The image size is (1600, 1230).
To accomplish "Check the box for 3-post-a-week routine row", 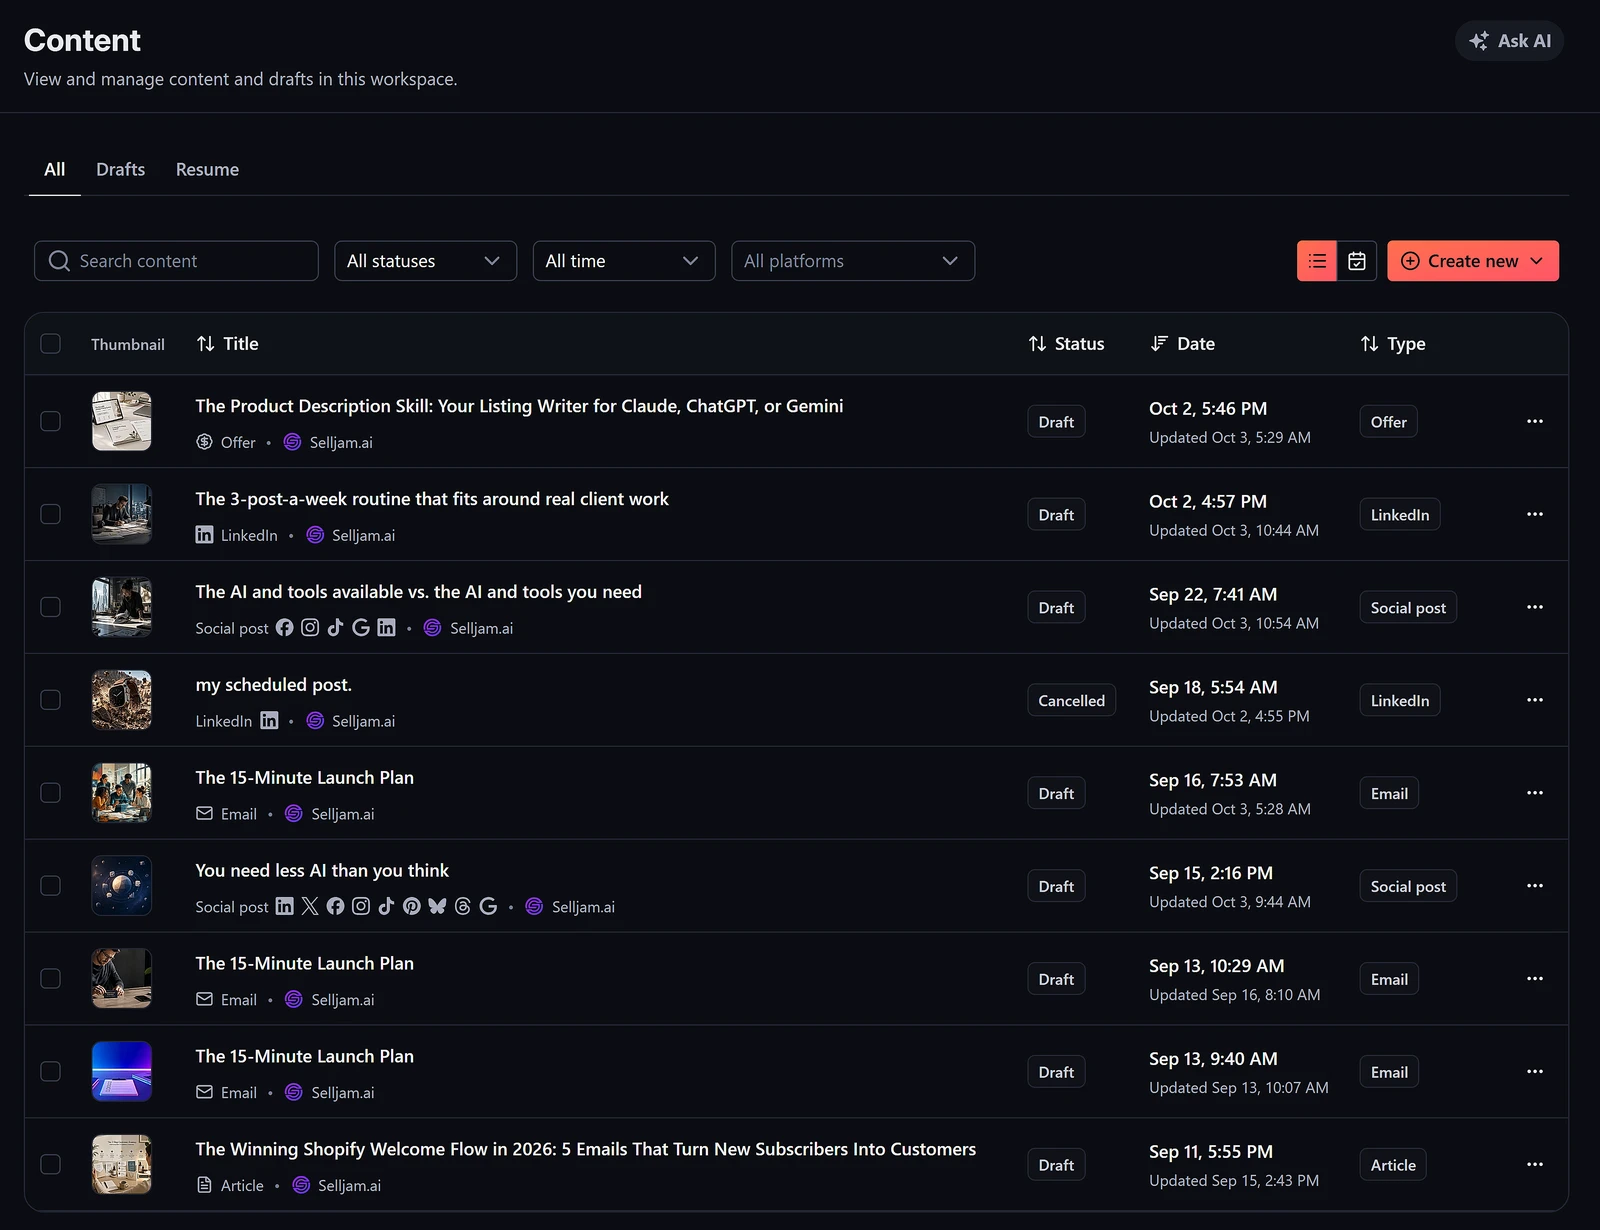I will [50, 514].
